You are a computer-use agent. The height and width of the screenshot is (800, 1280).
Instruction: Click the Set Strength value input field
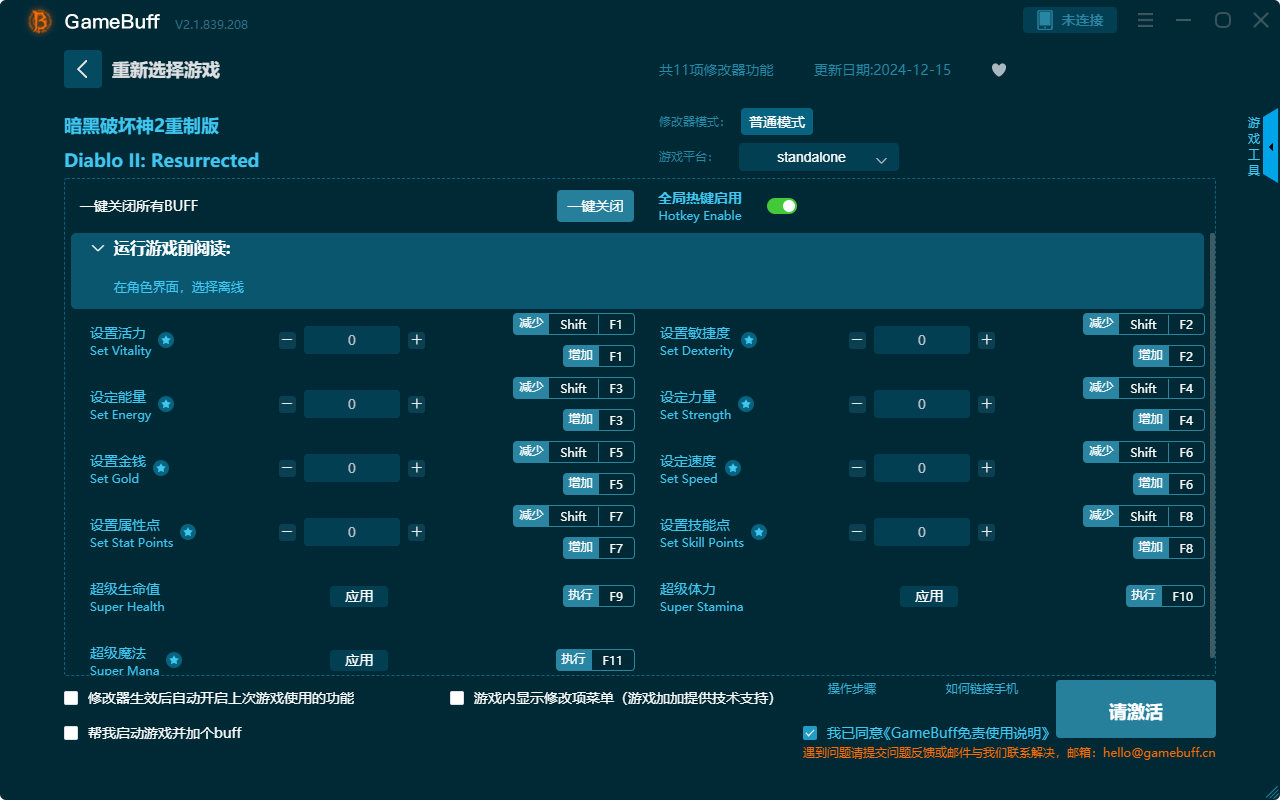click(x=922, y=404)
